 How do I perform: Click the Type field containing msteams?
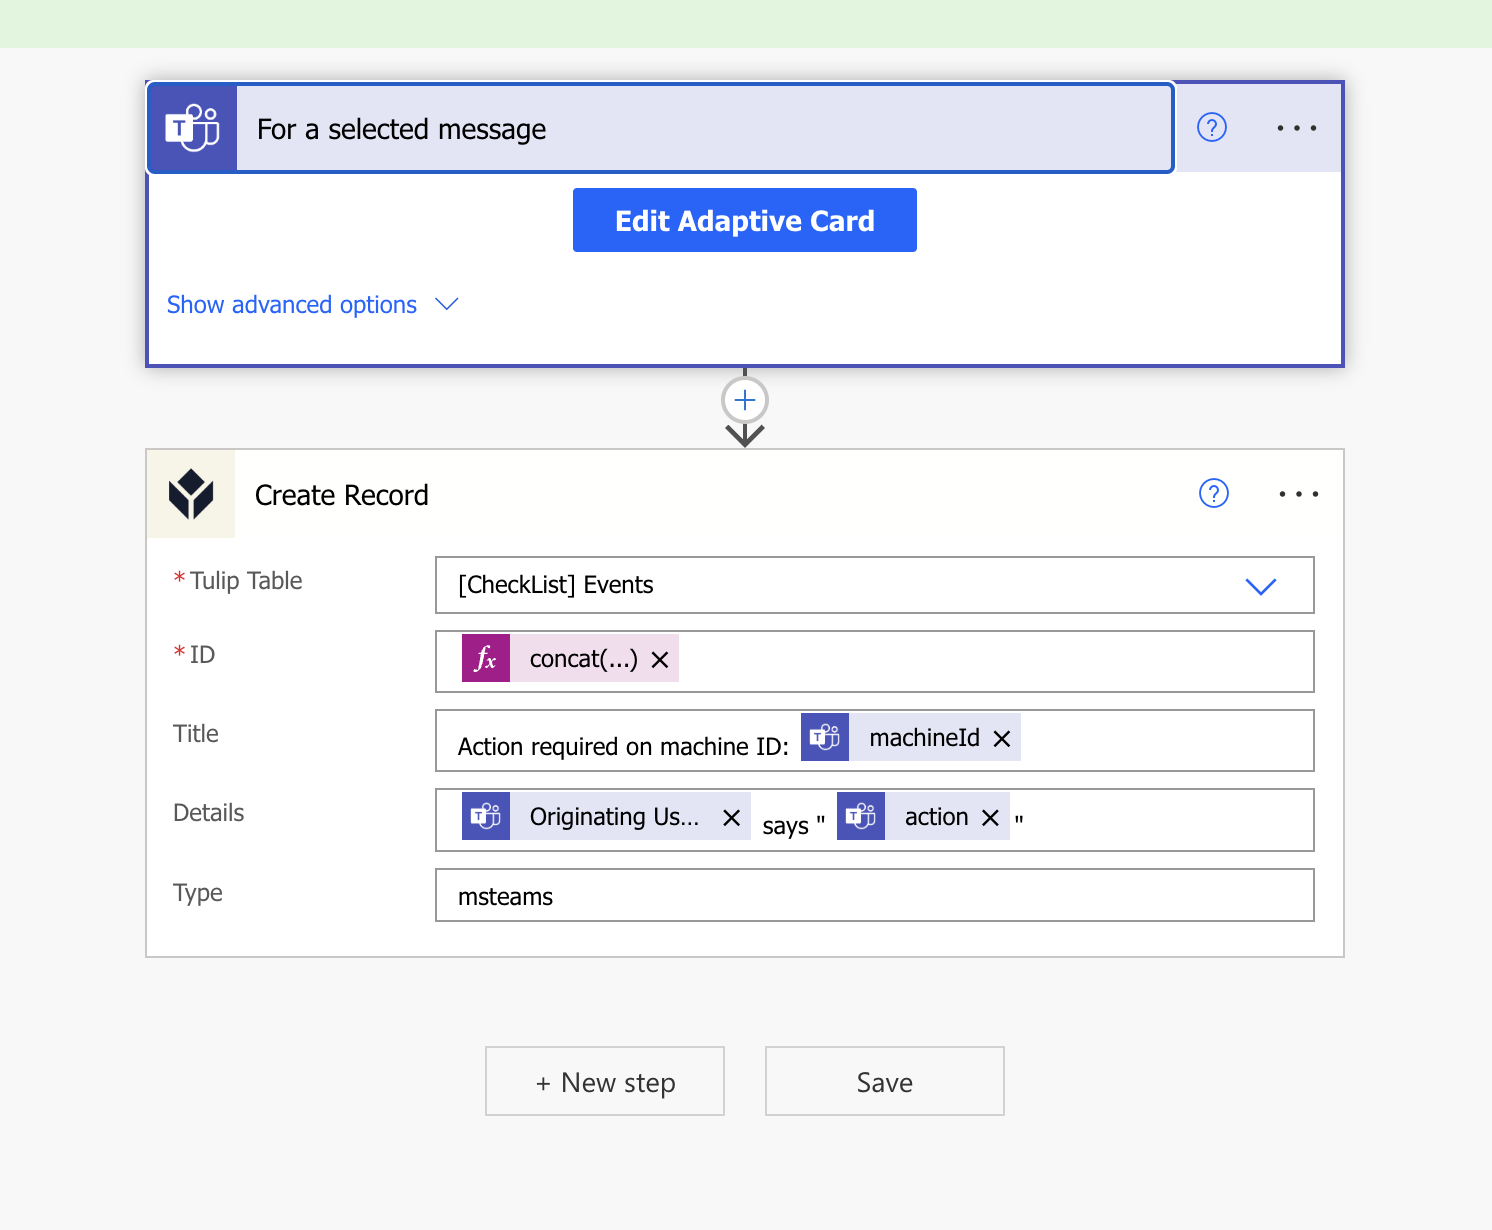874,895
